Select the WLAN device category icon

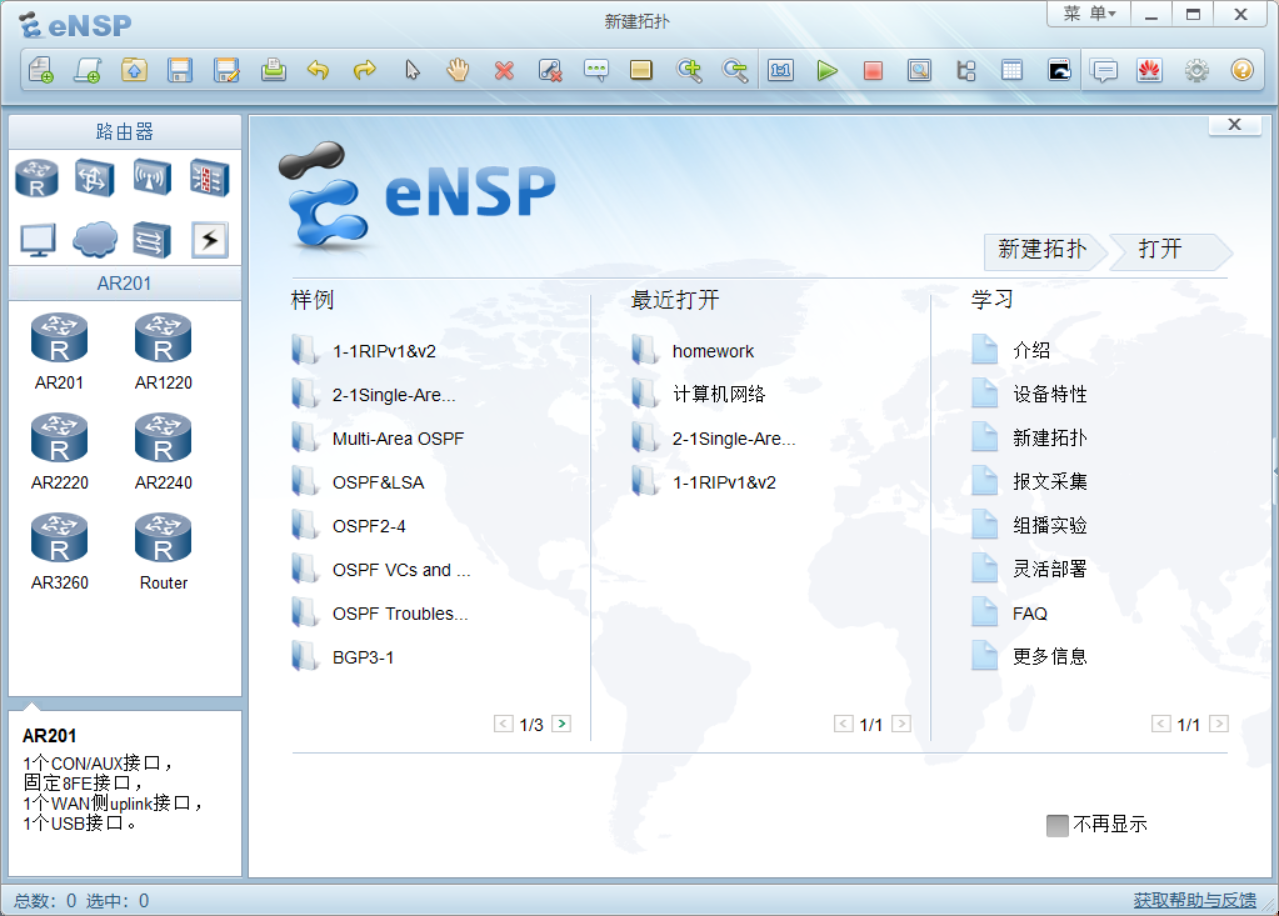pos(152,179)
